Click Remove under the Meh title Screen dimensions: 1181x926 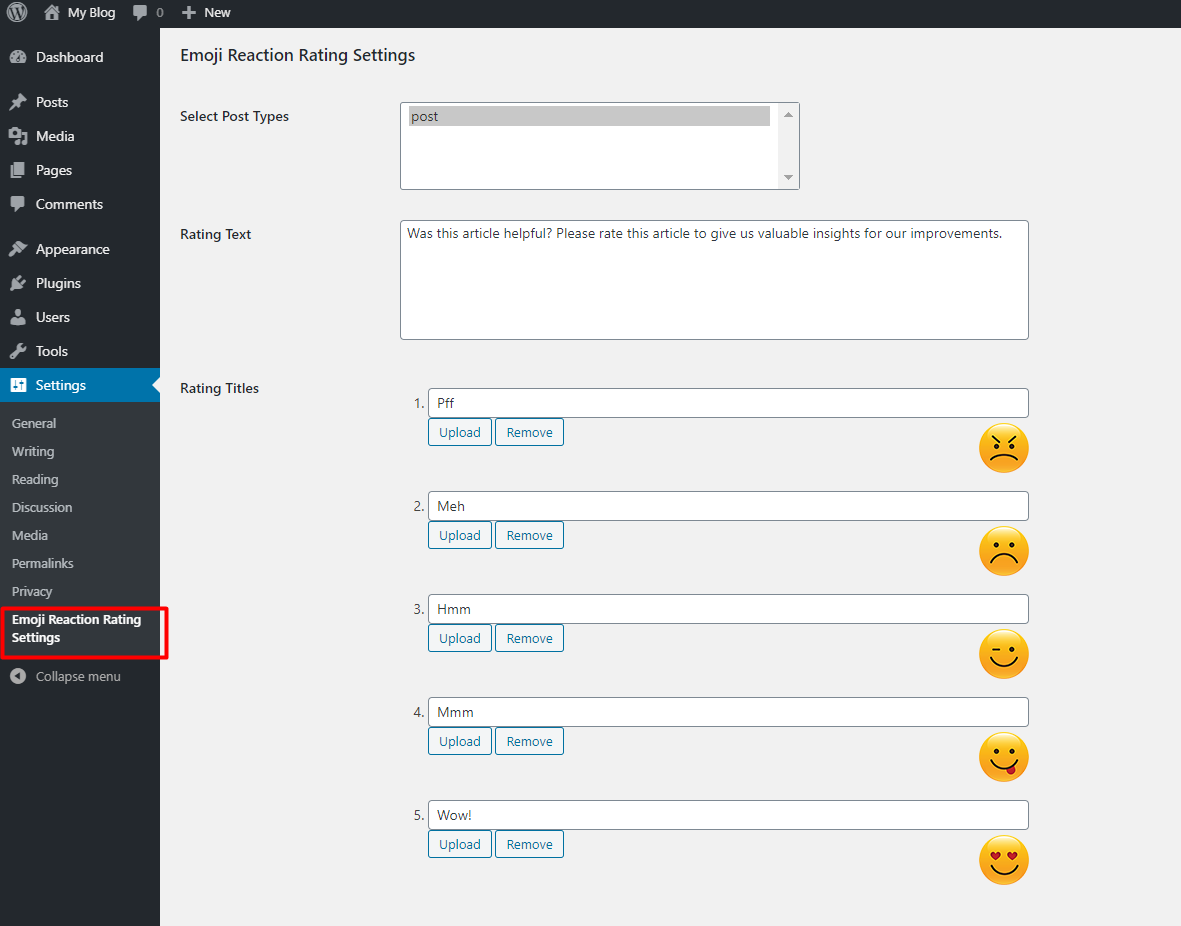[x=529, y=536]
